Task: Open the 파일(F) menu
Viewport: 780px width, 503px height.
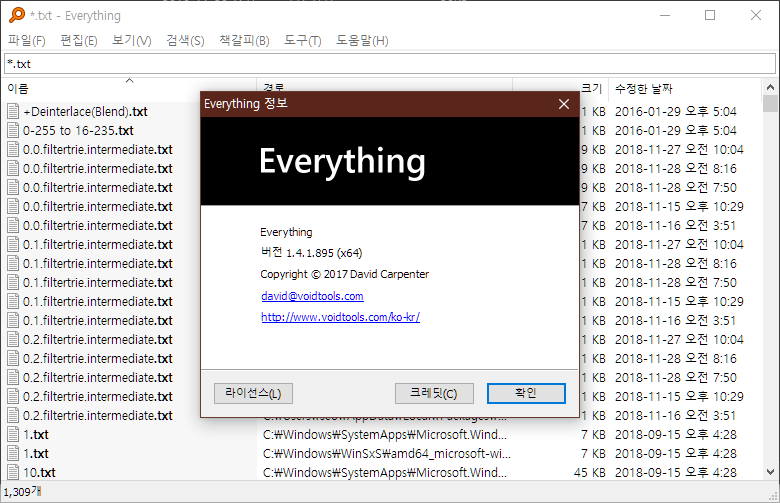Action: coord(26,40)
